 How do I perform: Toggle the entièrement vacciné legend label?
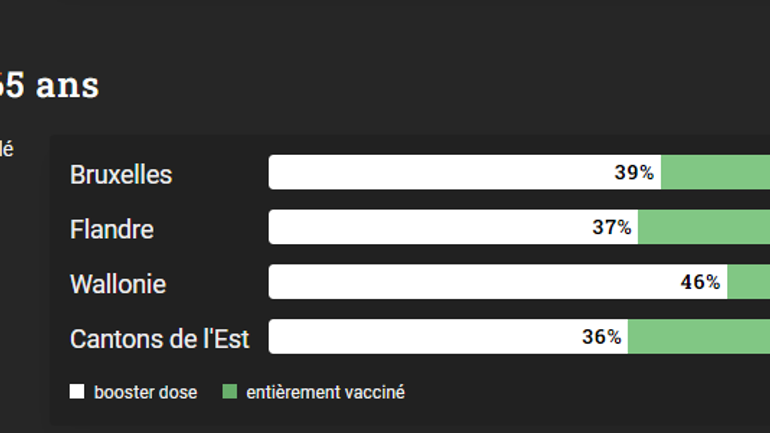click(x=325, y=392)
